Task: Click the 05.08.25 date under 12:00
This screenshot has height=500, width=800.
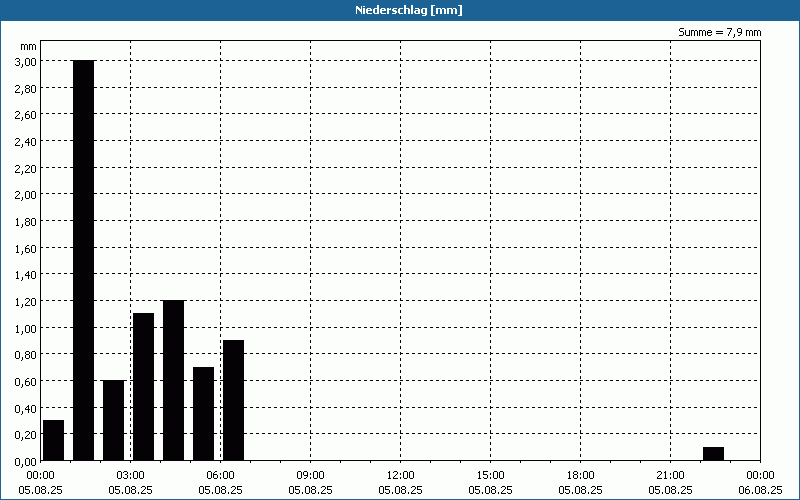Action: coord(401,490)
